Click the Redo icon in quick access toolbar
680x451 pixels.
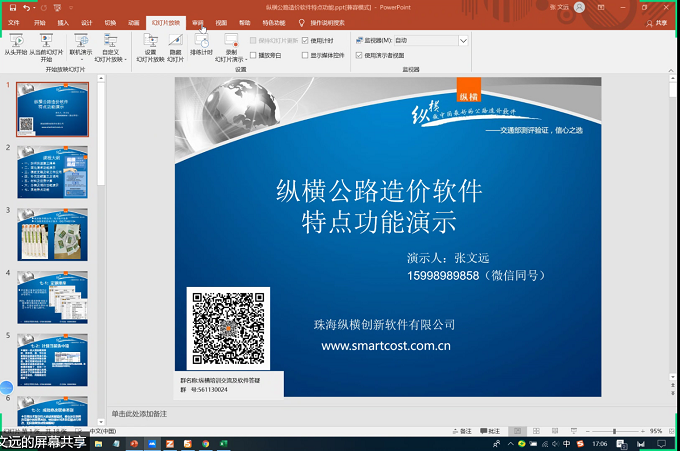coord(43,7)
